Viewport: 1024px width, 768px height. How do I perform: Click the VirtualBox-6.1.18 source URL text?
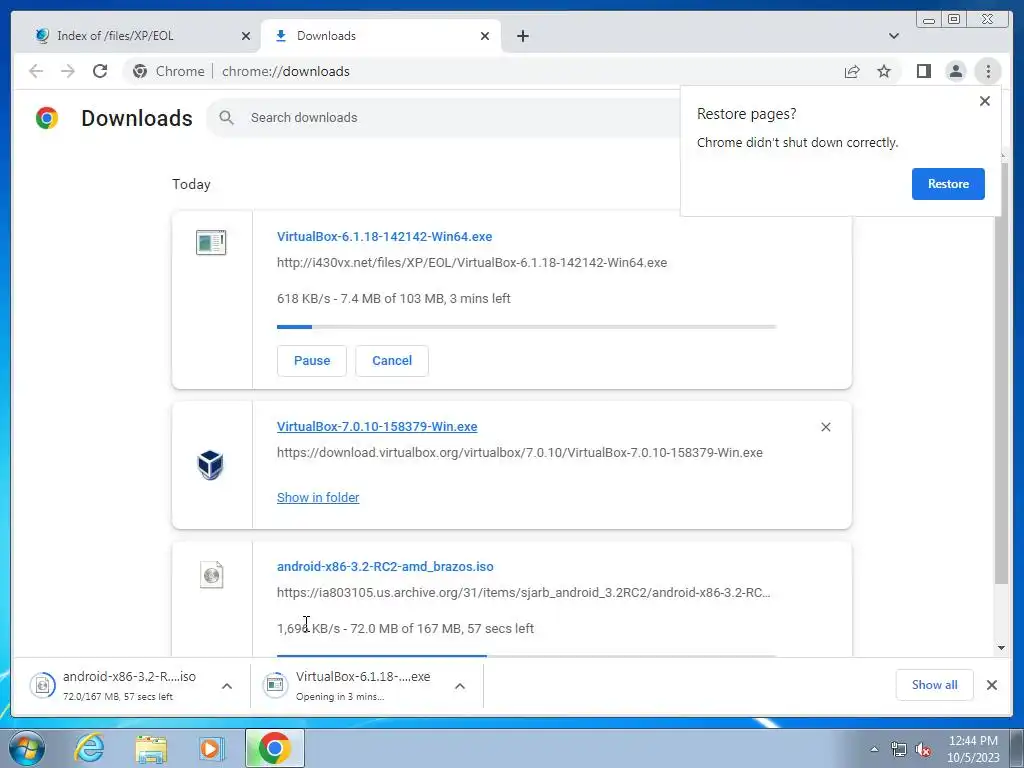pos(472,263)
